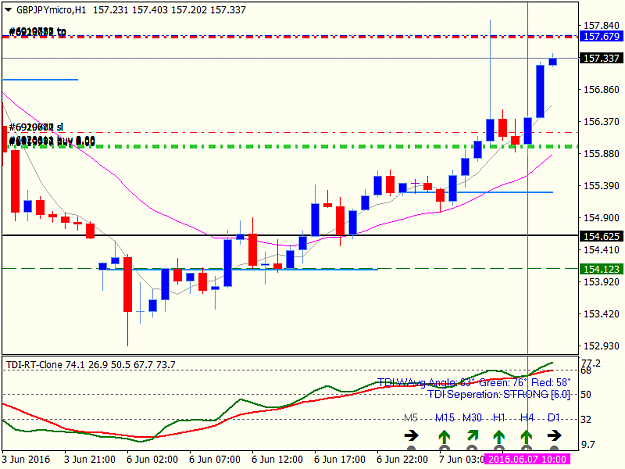Click the 155.390 price scale value
625x469 pixels.
(x=601, y=186)
